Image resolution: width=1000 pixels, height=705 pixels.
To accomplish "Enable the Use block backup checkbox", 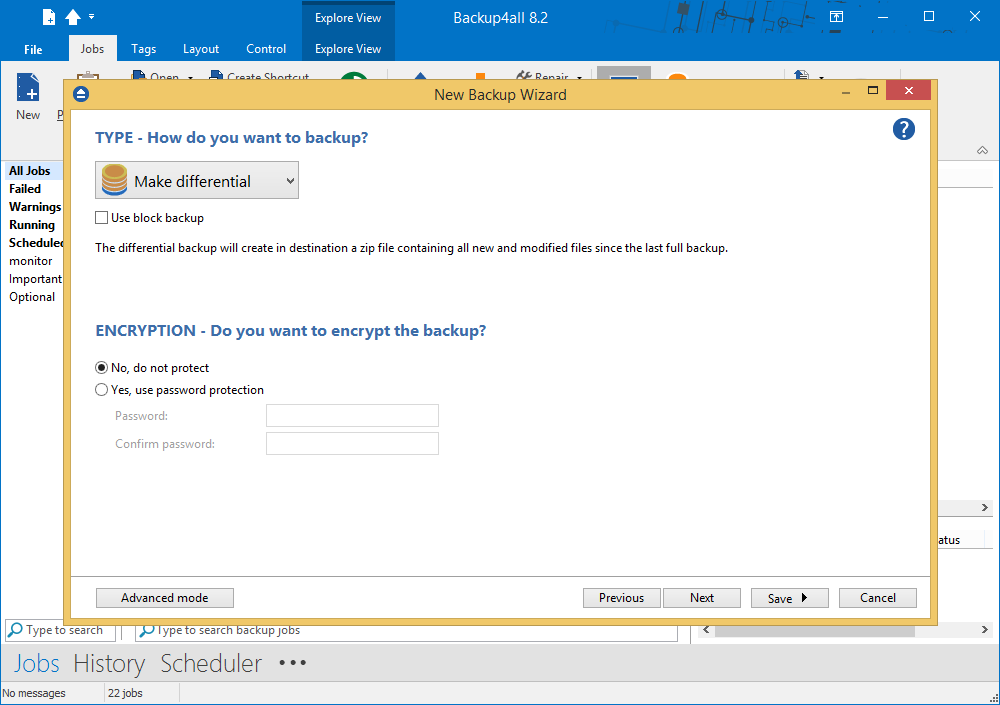I will [102, 218].
